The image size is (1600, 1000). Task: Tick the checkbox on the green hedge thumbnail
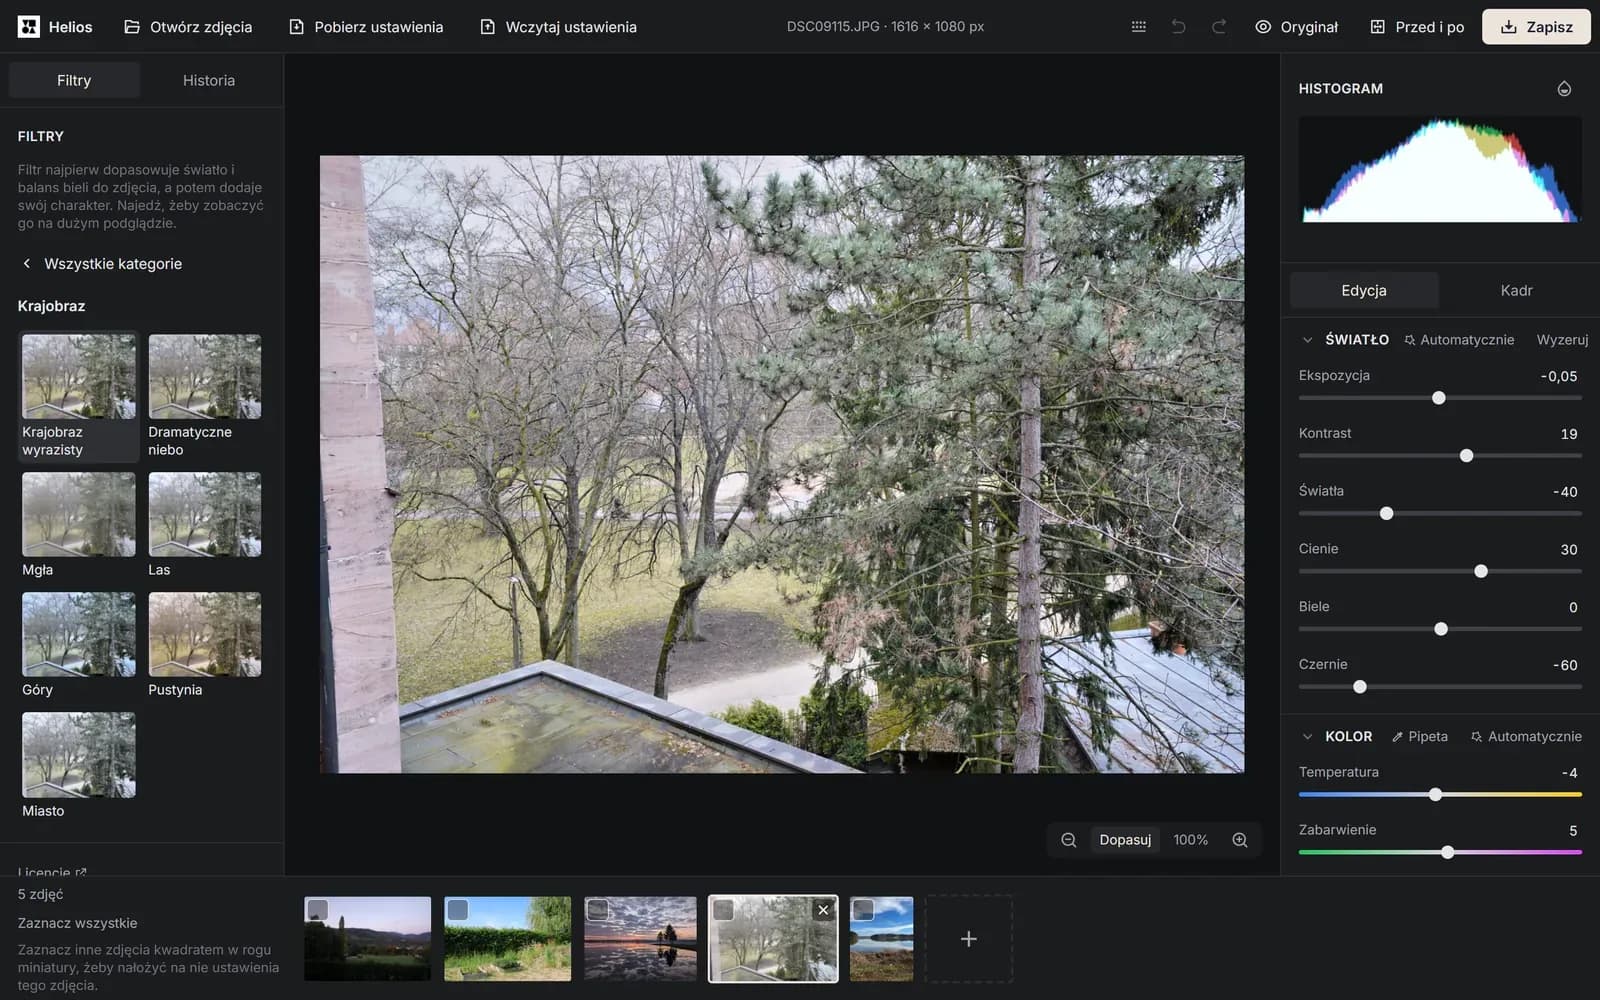click(457, 909)
